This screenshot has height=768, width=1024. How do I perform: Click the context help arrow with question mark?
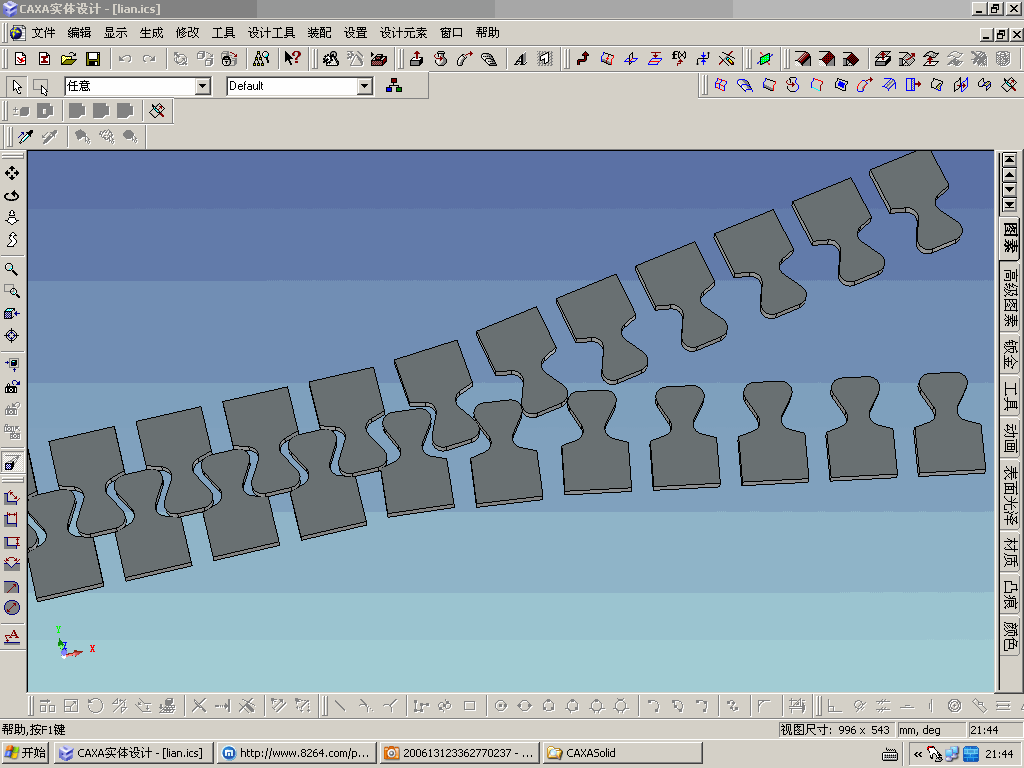[x=292, y=59]
